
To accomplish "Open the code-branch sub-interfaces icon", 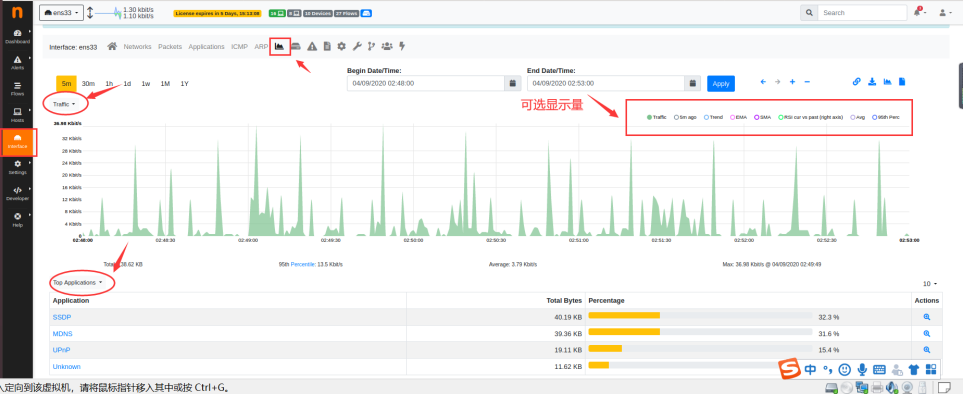I will tap(371, 46).
